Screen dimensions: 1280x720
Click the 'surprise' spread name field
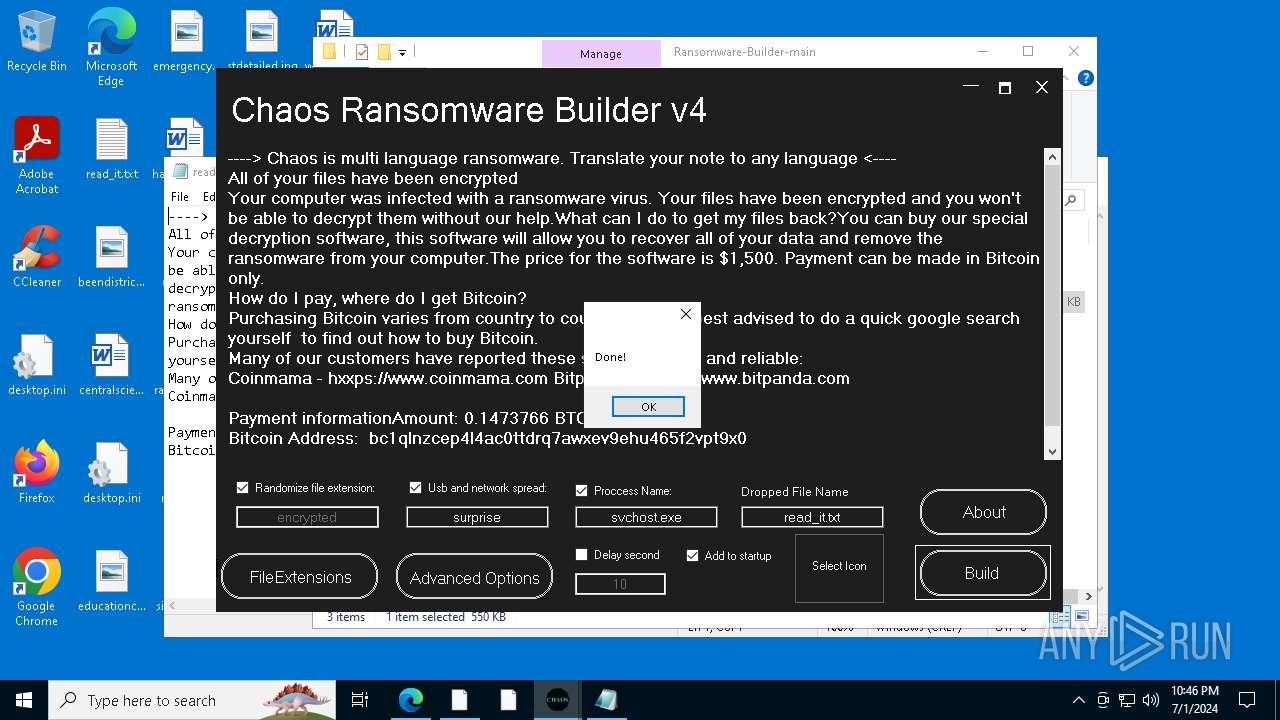[x=477, y=517]
